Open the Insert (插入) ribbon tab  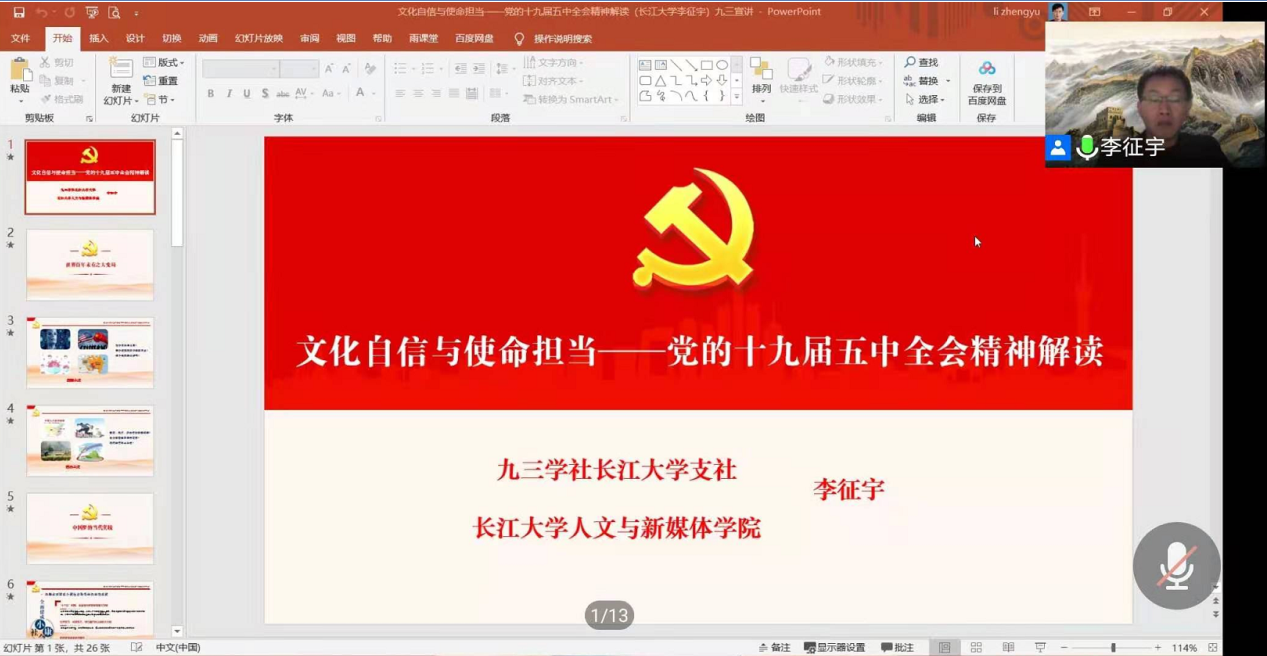tap(99, 38)
